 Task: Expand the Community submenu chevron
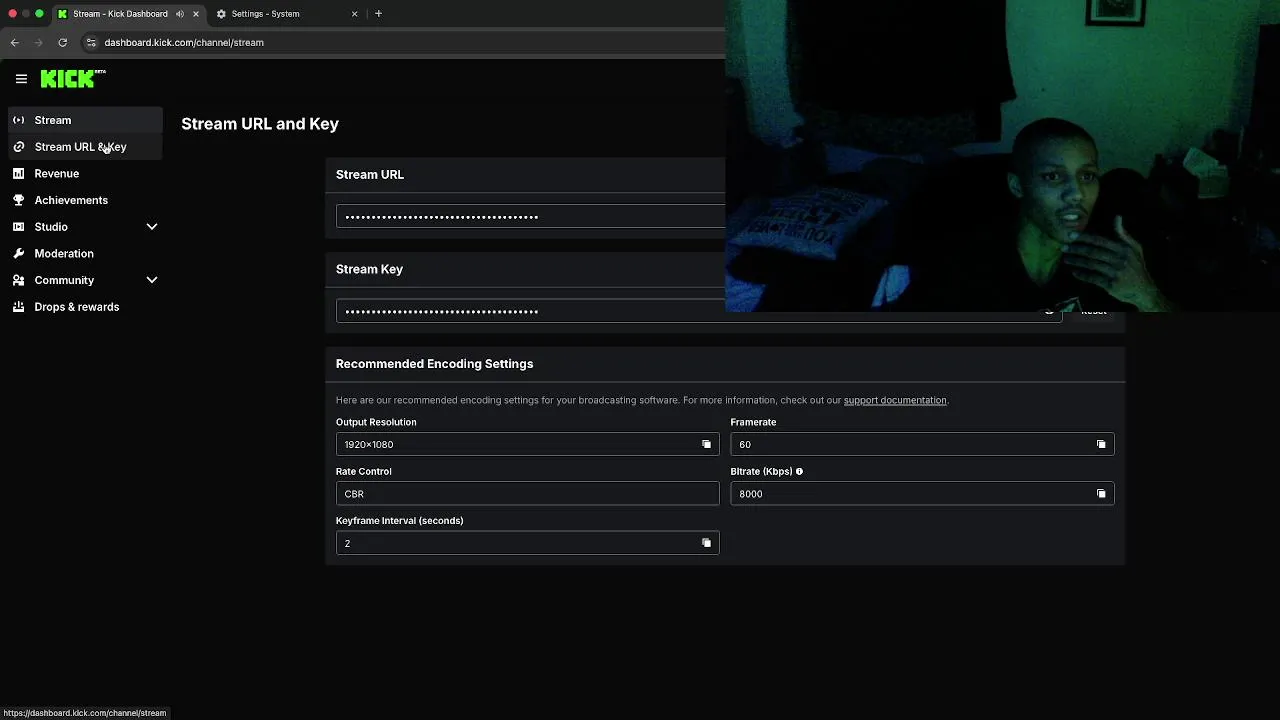[x=152, y=280]
